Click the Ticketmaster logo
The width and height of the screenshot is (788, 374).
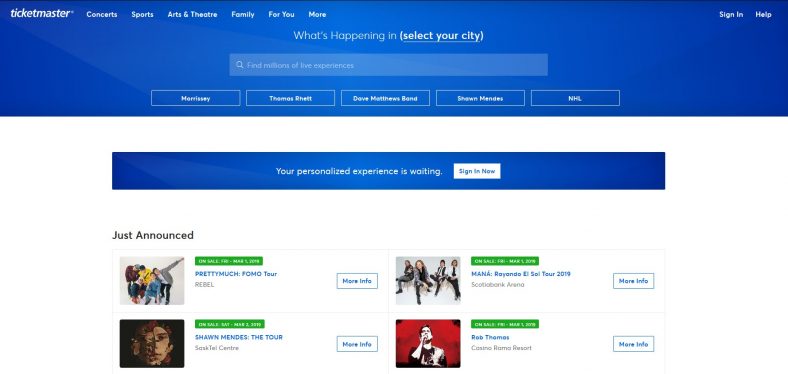point(42,14)
